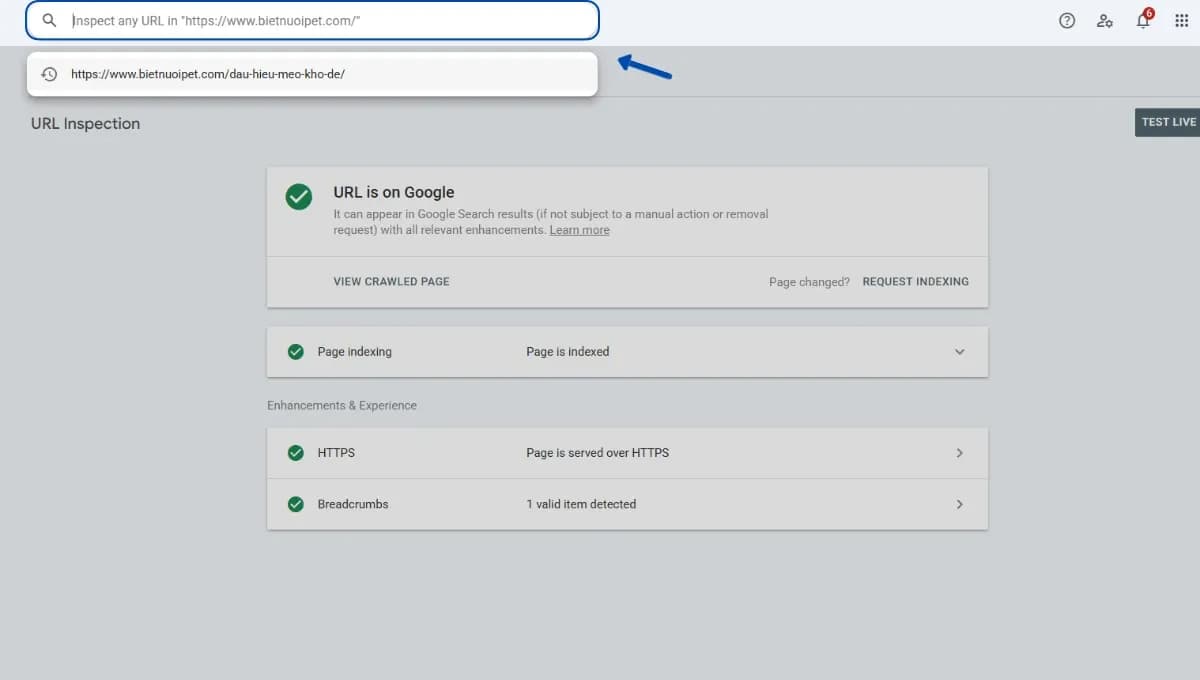This screenshot has height=680, width=1200.
Task: Click the history icon beside suggested URL
Action: [x=49, y=74]
